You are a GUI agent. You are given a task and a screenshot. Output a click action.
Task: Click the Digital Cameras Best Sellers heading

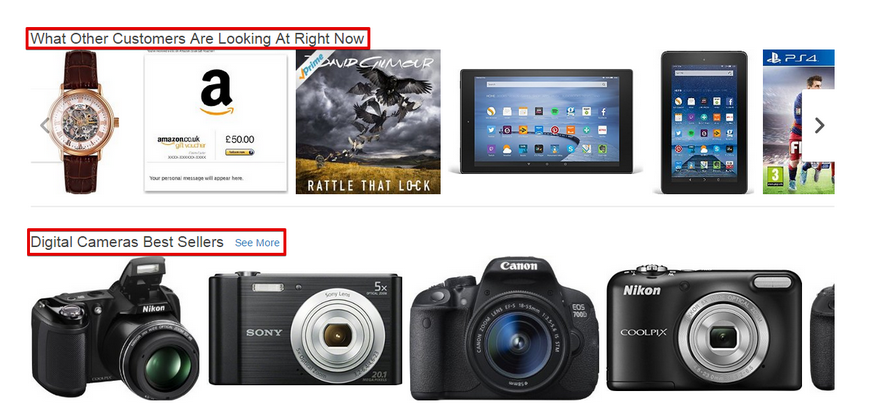coord(127,242)
